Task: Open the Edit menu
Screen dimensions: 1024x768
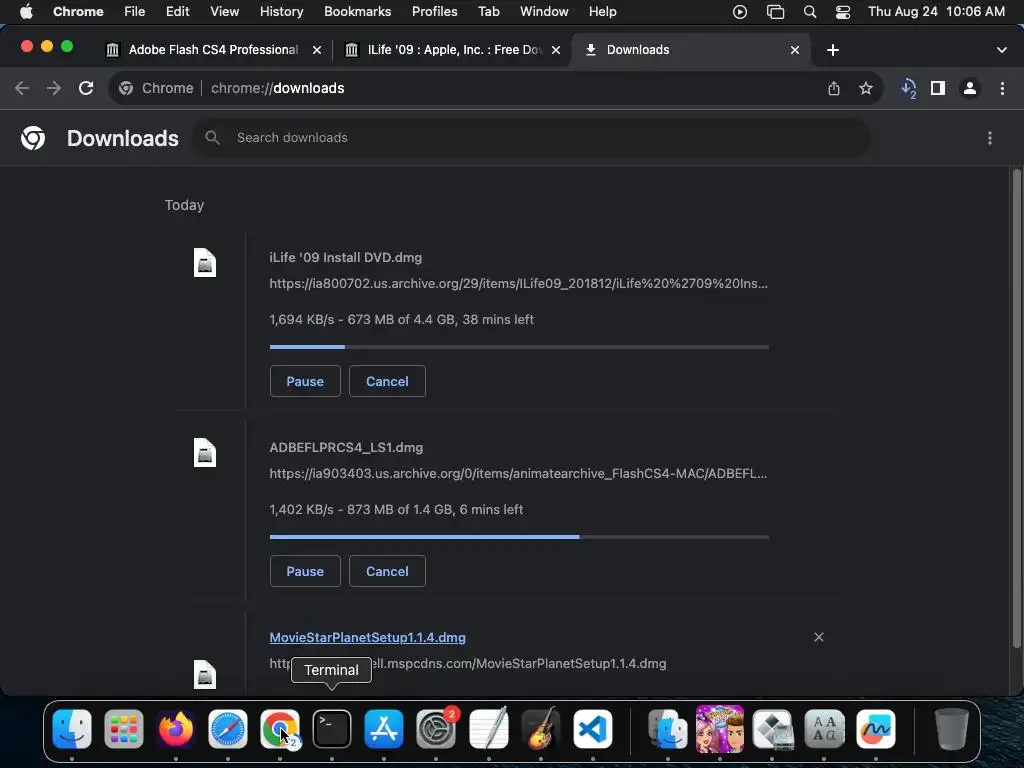Action: click(177, 12)
